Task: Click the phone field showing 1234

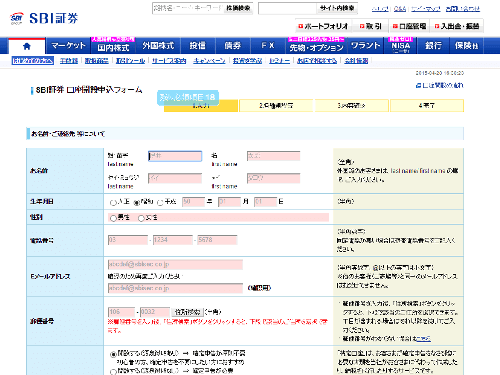Action: tap(173, 240)
